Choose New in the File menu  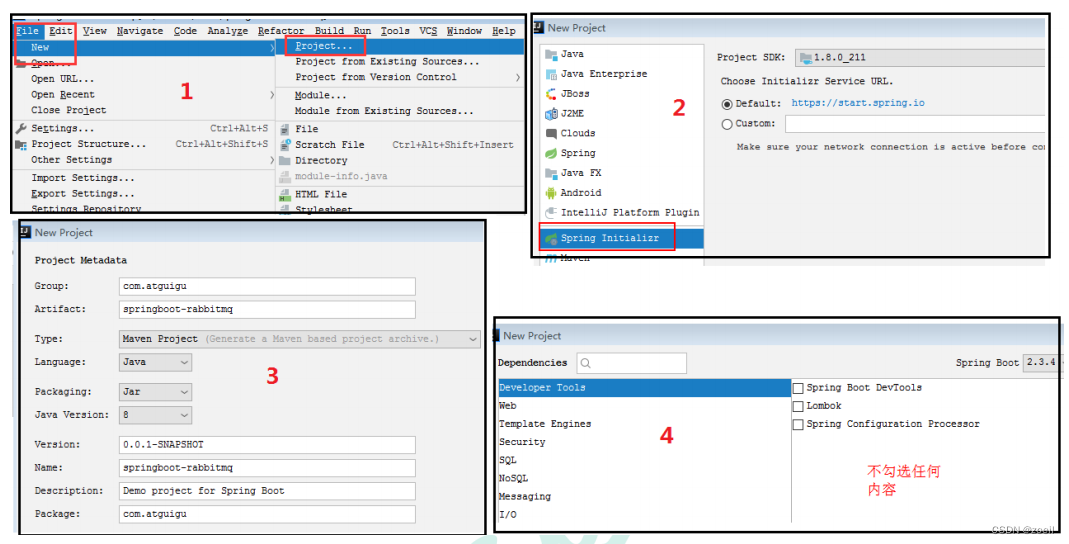(145, 47)
